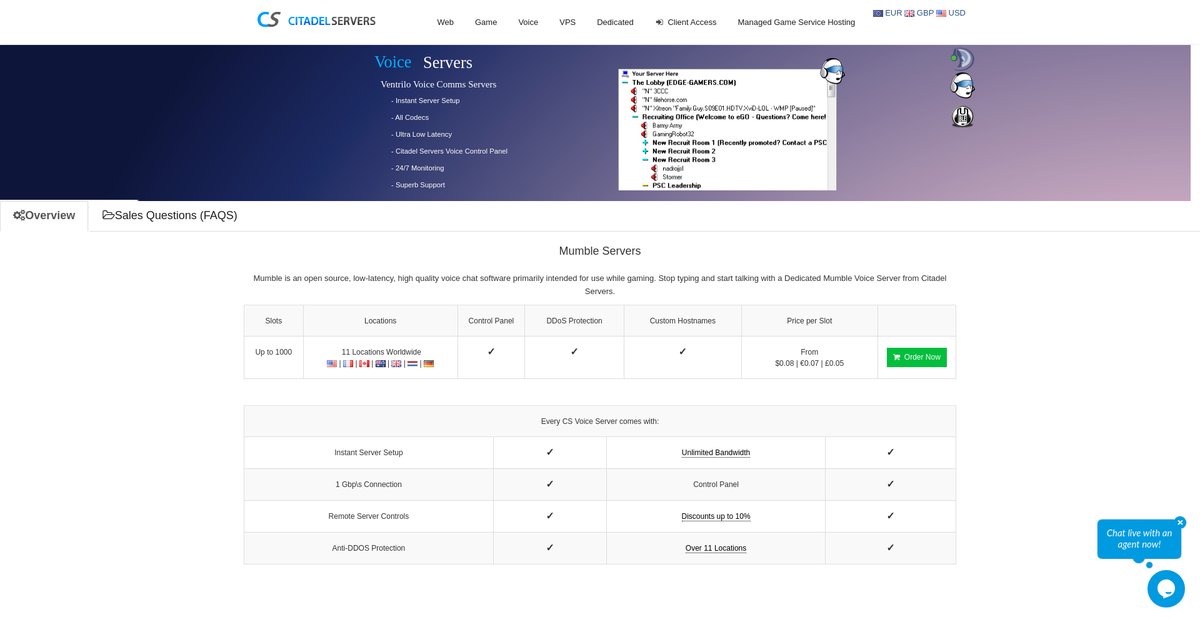Click the 24/7 Monitoring banner item
Screen dimensions: 1200x620
[417, 168]
